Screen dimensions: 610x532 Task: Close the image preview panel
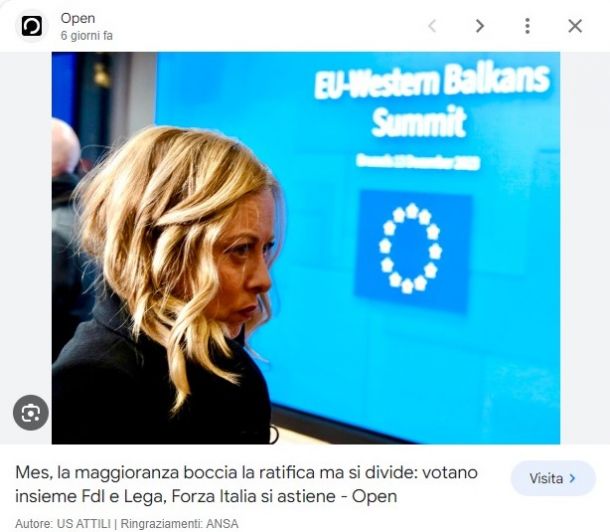[575, 26]
